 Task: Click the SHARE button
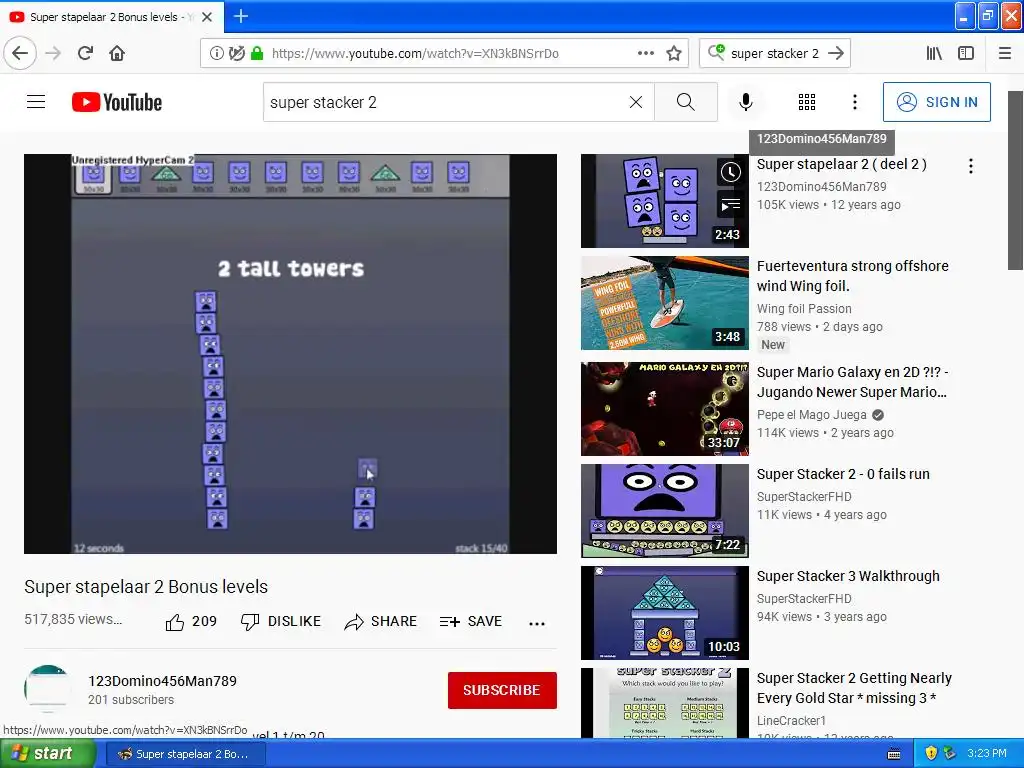coord(381,622)
